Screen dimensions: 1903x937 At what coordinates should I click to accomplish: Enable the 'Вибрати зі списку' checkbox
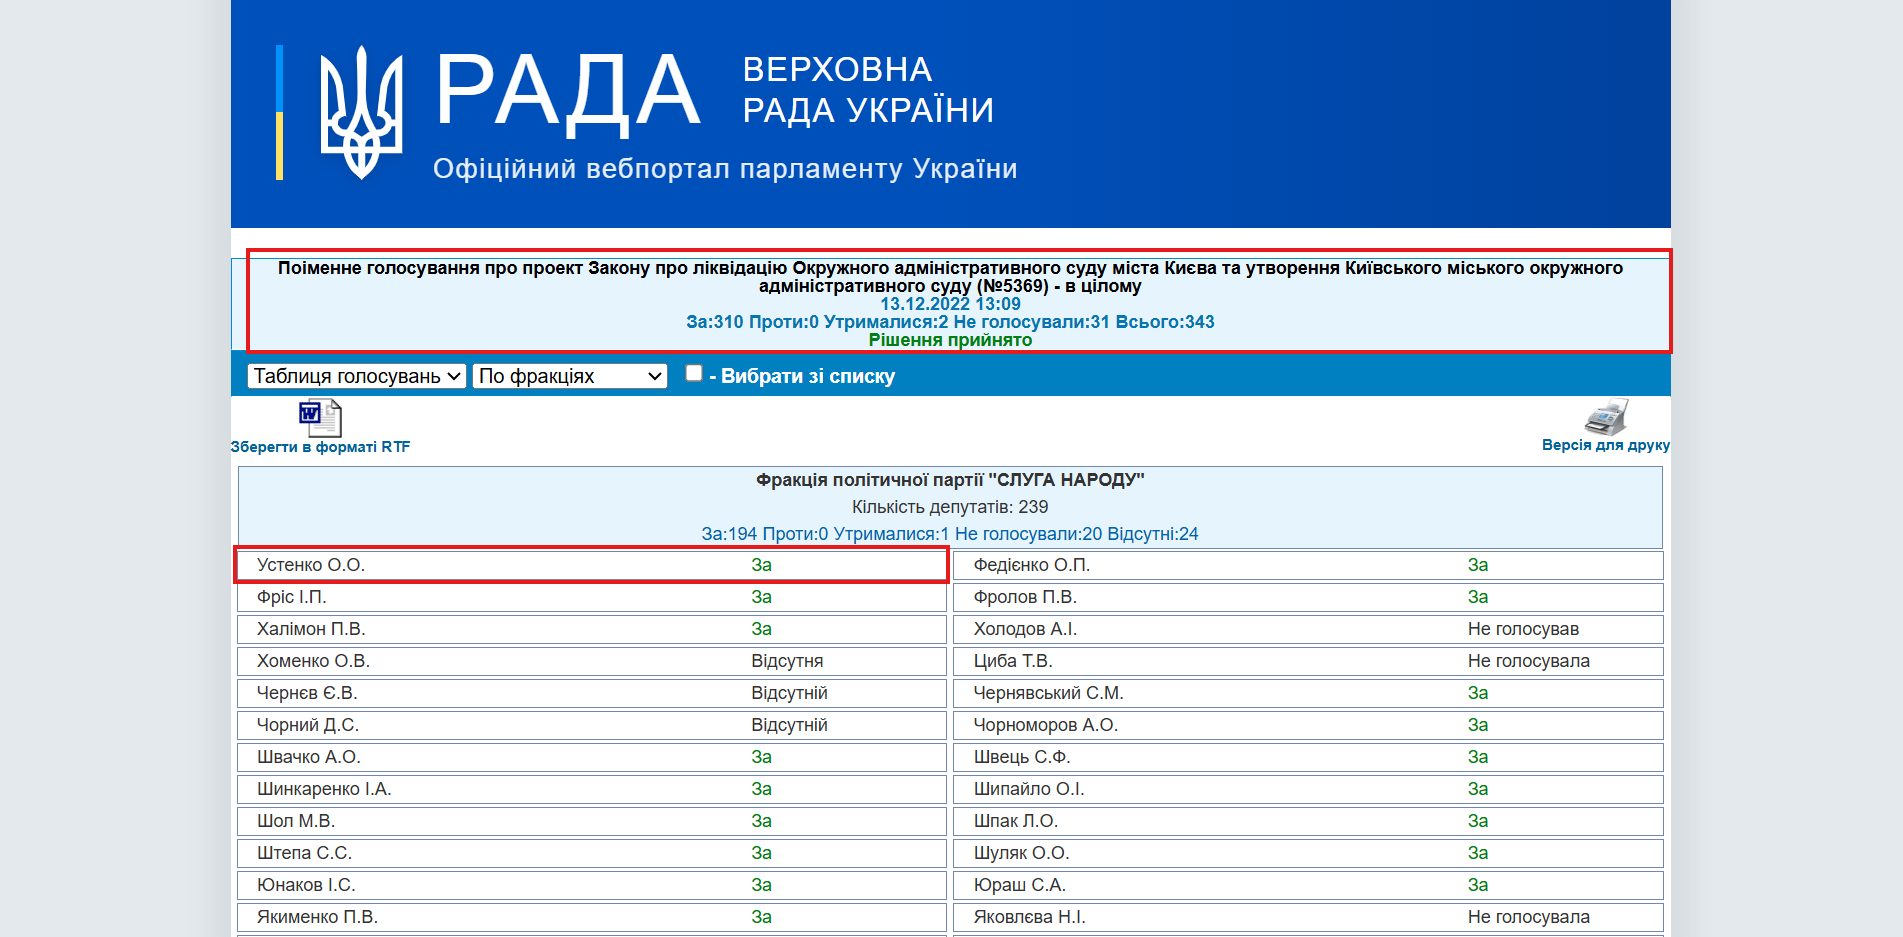point(694,373)
